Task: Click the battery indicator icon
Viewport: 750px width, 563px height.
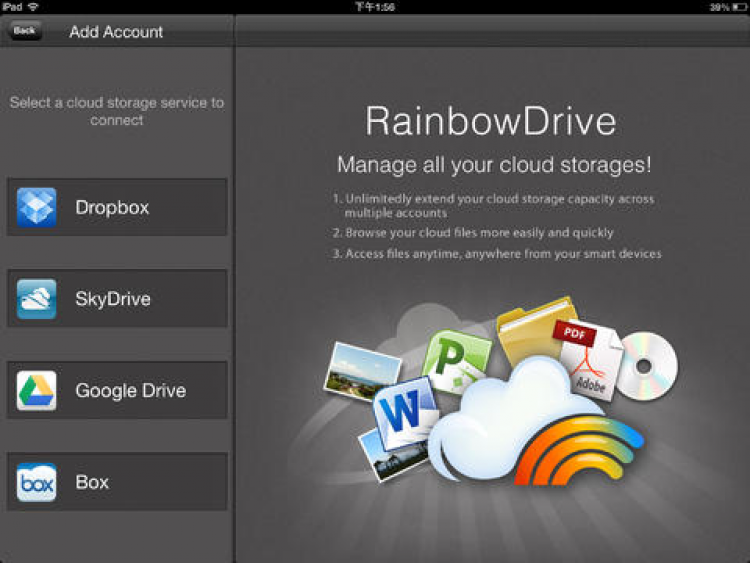Action: pyautogui.click(x=739, y=7)
